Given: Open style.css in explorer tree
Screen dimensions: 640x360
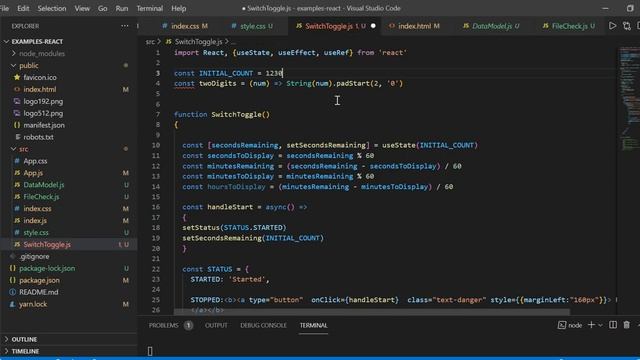Looking at the screenshot, I should click(36, 233).
